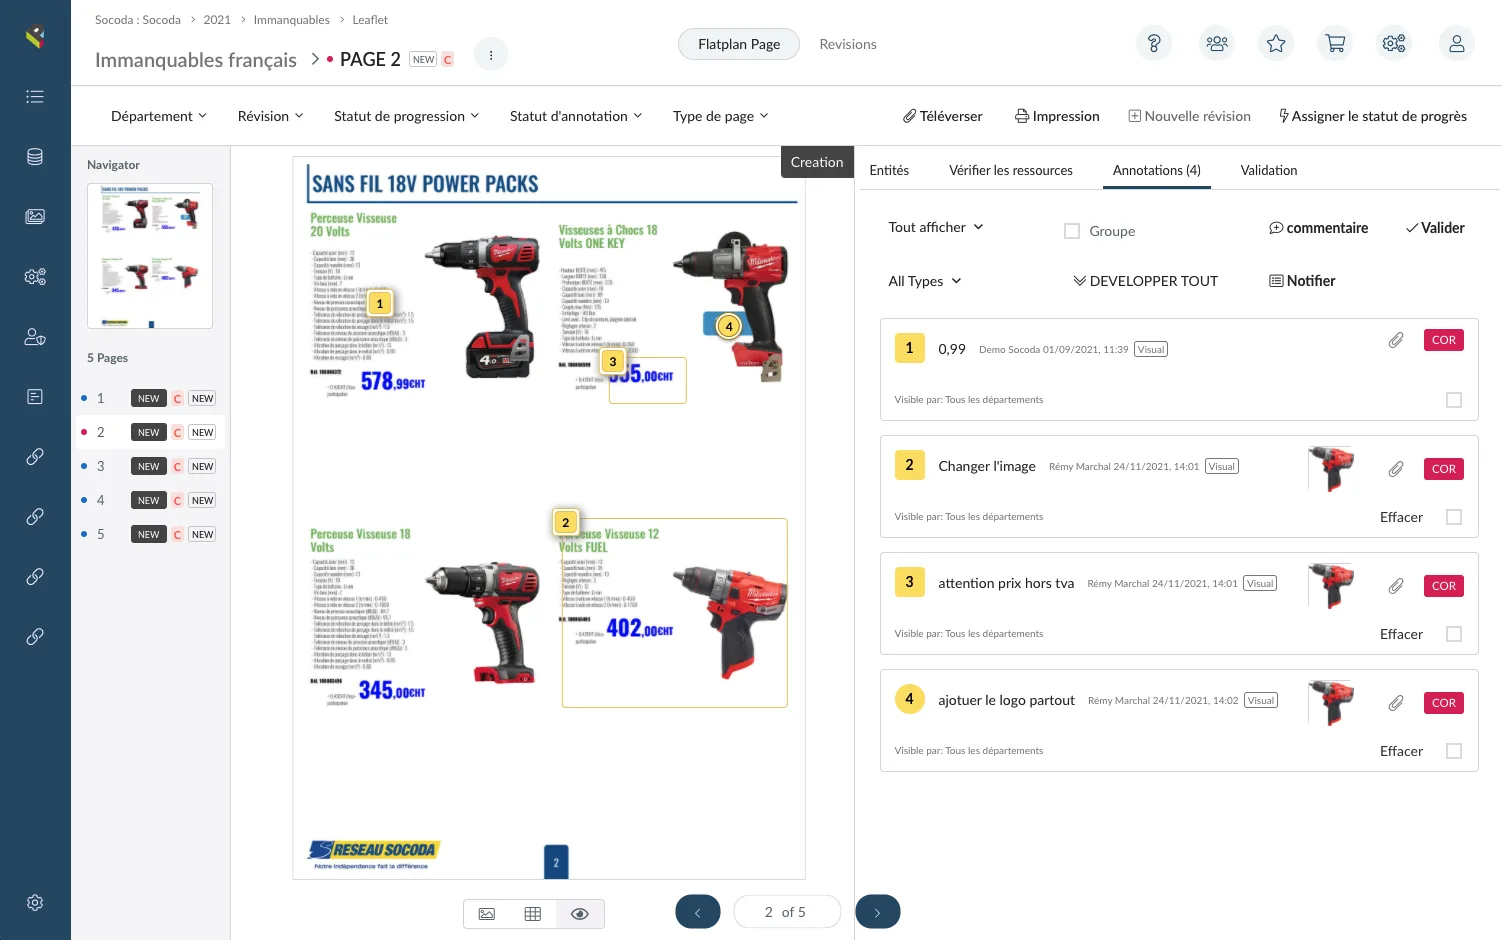Expand Statut d'annotation dropdown
This screenshot has height=940, width=1502.
pos(576,116)
